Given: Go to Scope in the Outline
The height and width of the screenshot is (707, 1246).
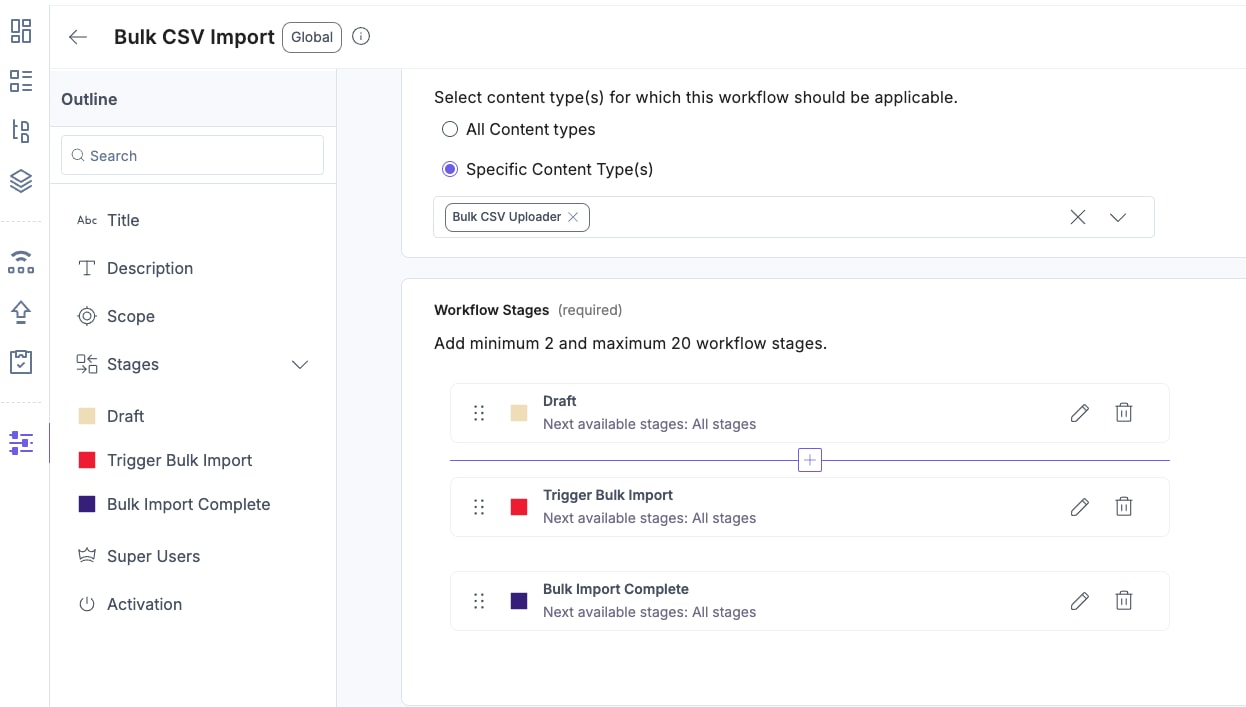Looking at the screenshot, I should (130, 316).
